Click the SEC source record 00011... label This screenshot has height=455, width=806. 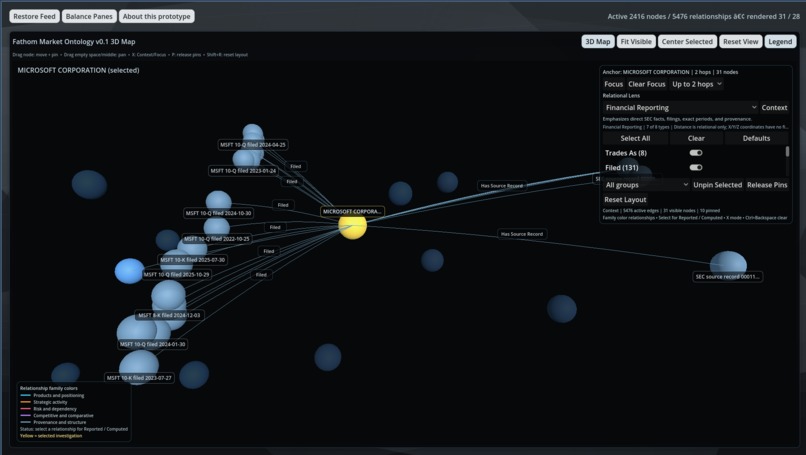727,277
